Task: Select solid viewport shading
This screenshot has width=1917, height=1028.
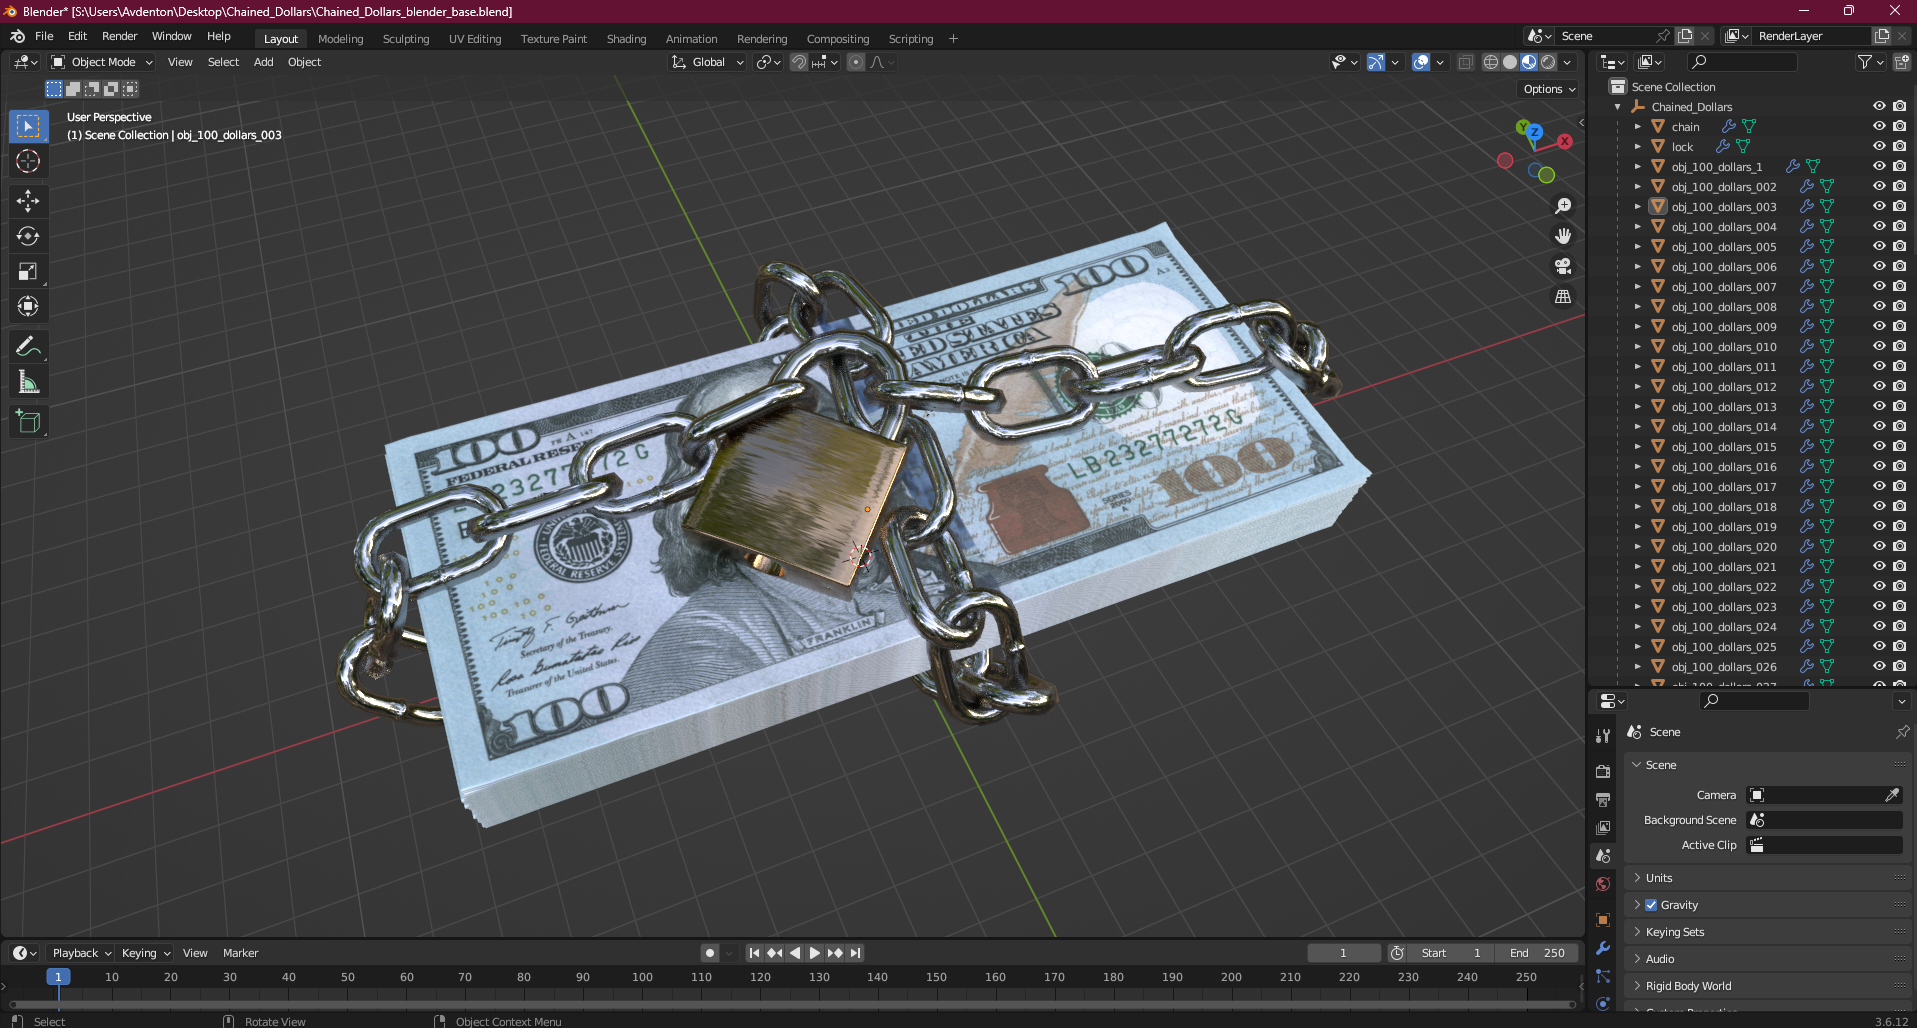Action: [1510, 62]
